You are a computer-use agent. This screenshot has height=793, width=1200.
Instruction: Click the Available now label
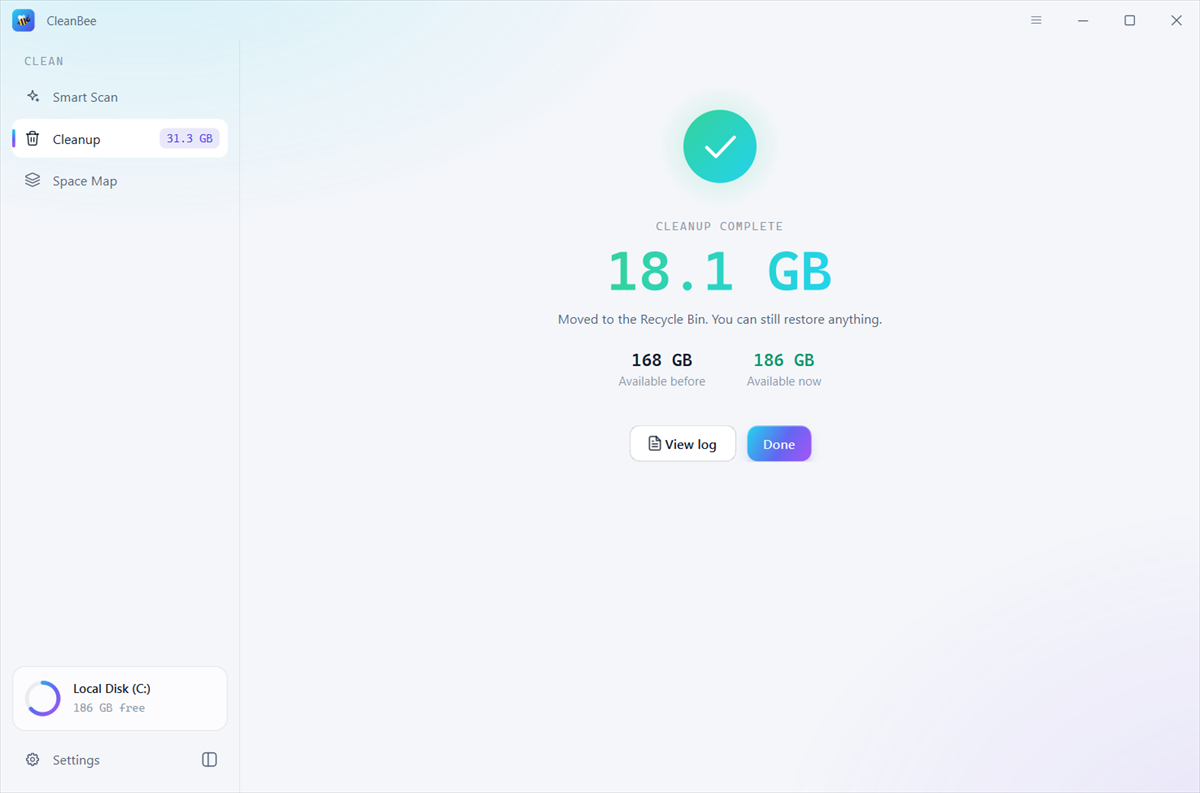[x=784, y=382]
